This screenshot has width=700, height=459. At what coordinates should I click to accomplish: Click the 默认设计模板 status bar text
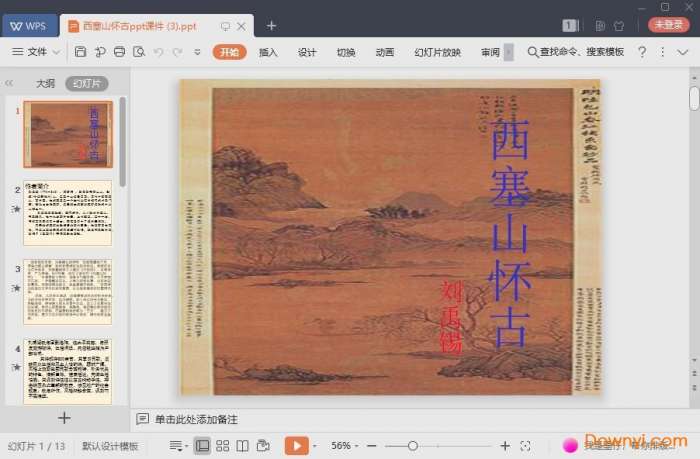(110, 446)
